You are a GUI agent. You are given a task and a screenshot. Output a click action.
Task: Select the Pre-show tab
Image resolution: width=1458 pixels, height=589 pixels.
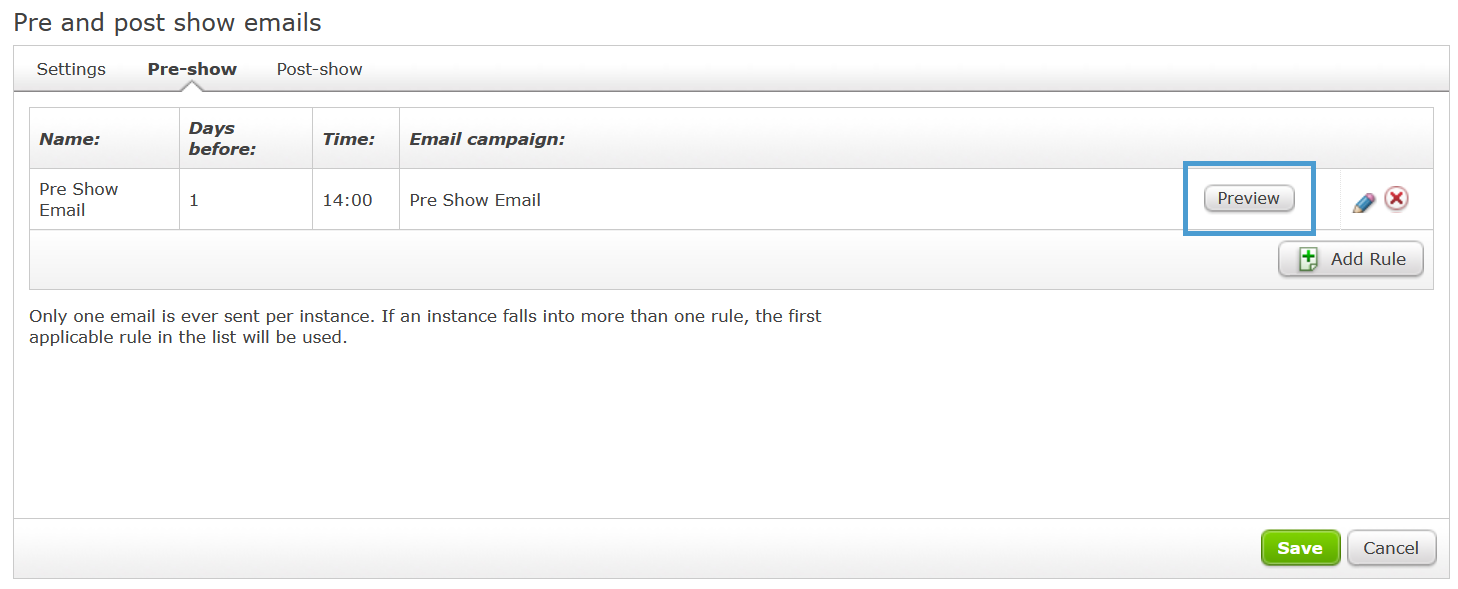[192, 69]
